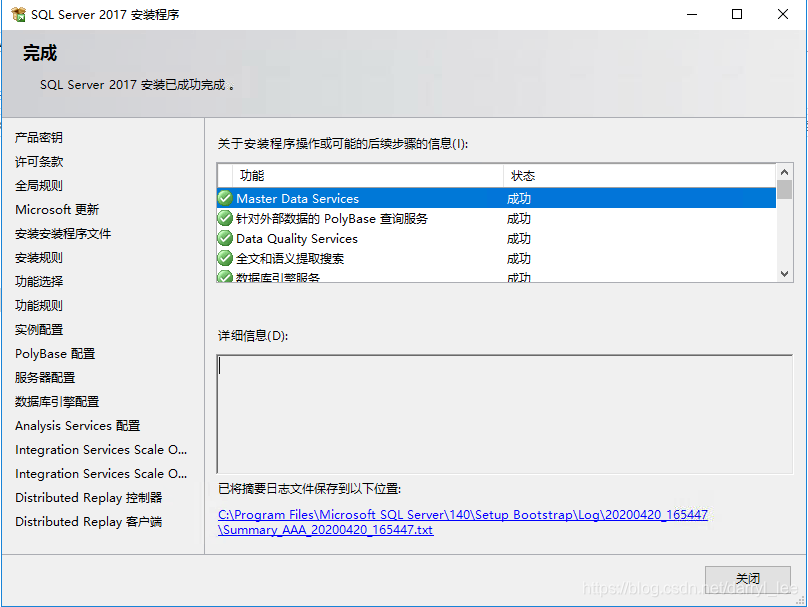Close the setup window with X

[x=783, y=14]
